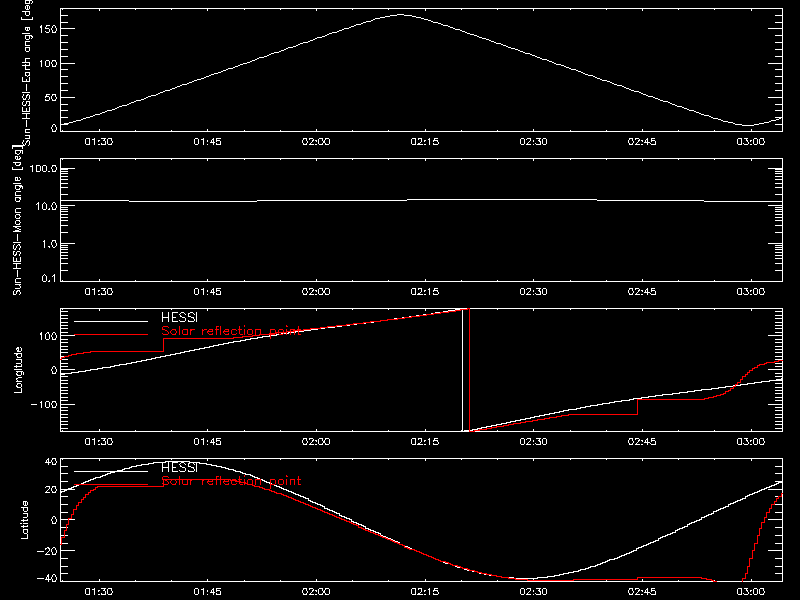The width and height of the screenshot is (800, 600).
Task: Click 01:45 under the Longitude plot
Action: tap(207, 442)
